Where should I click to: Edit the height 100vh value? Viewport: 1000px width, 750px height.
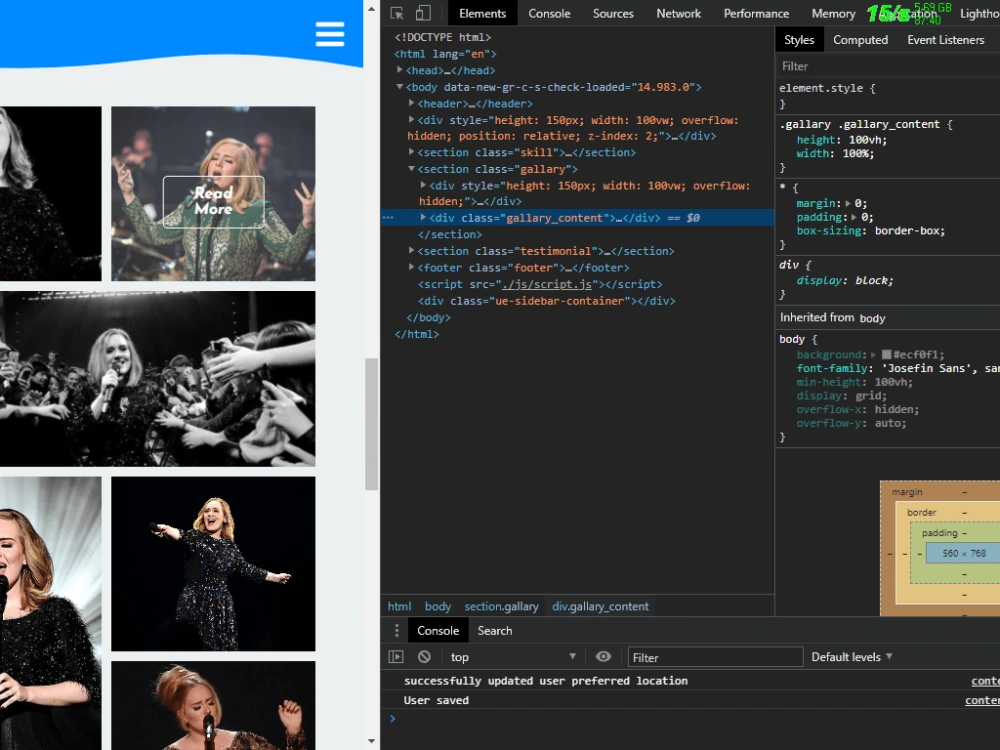point(866,140)
